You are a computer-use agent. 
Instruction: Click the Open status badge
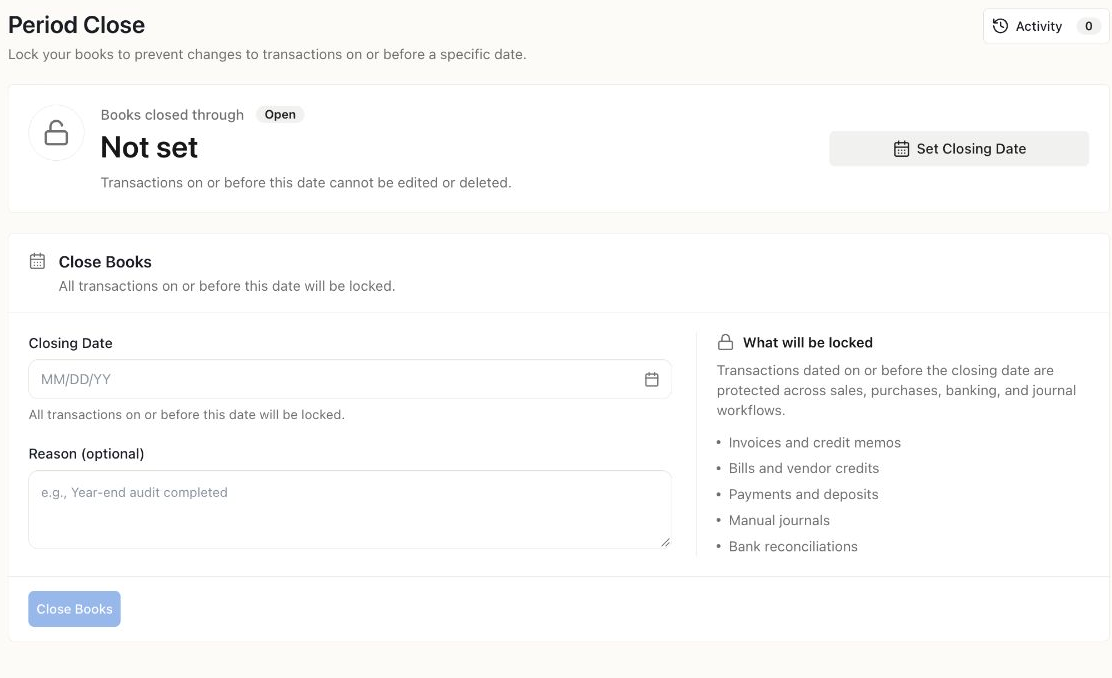(280, 115)
